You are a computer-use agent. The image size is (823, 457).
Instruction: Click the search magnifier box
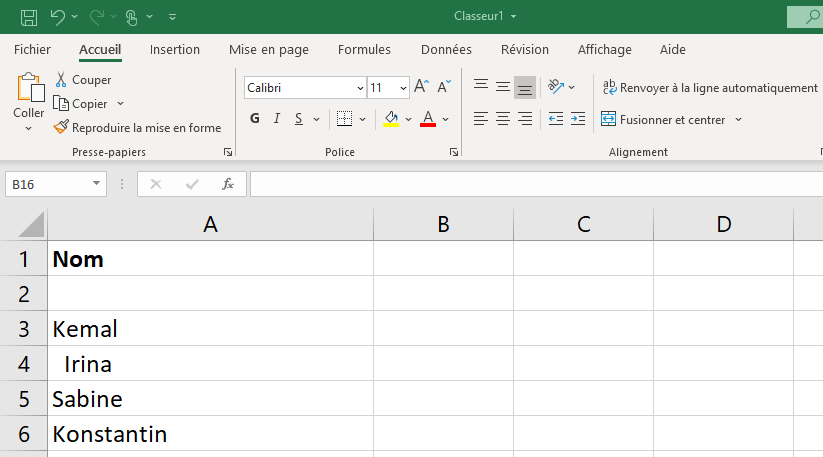click(x=805, y=17)
